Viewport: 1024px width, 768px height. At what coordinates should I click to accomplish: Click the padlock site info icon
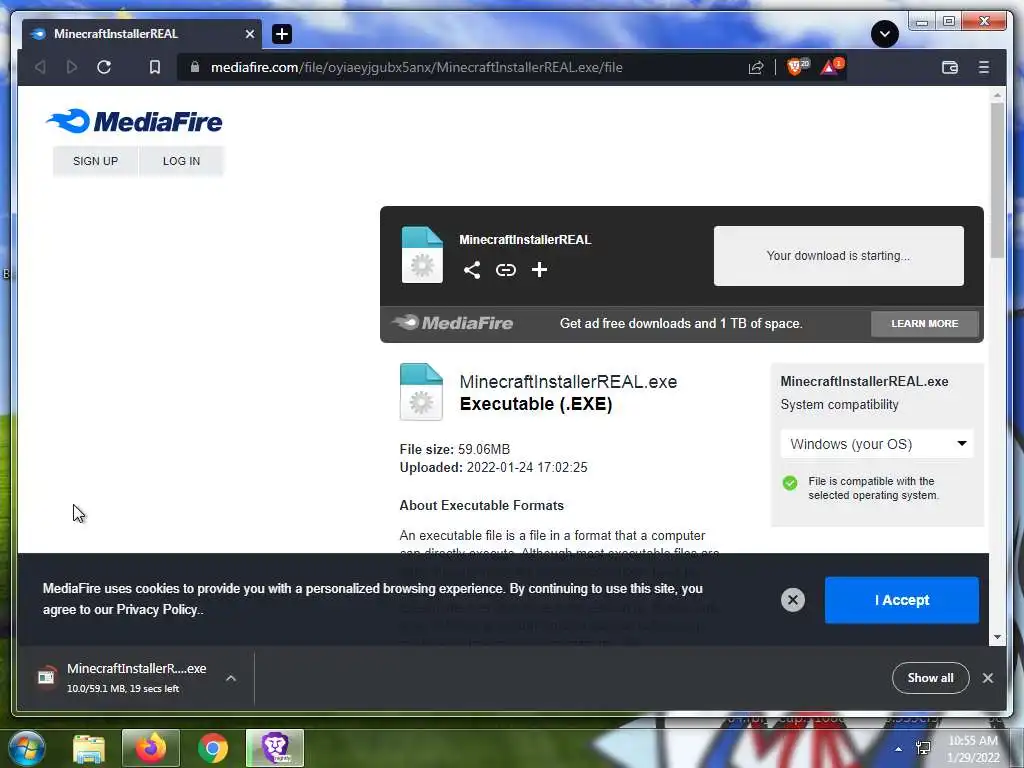[195, 67]
